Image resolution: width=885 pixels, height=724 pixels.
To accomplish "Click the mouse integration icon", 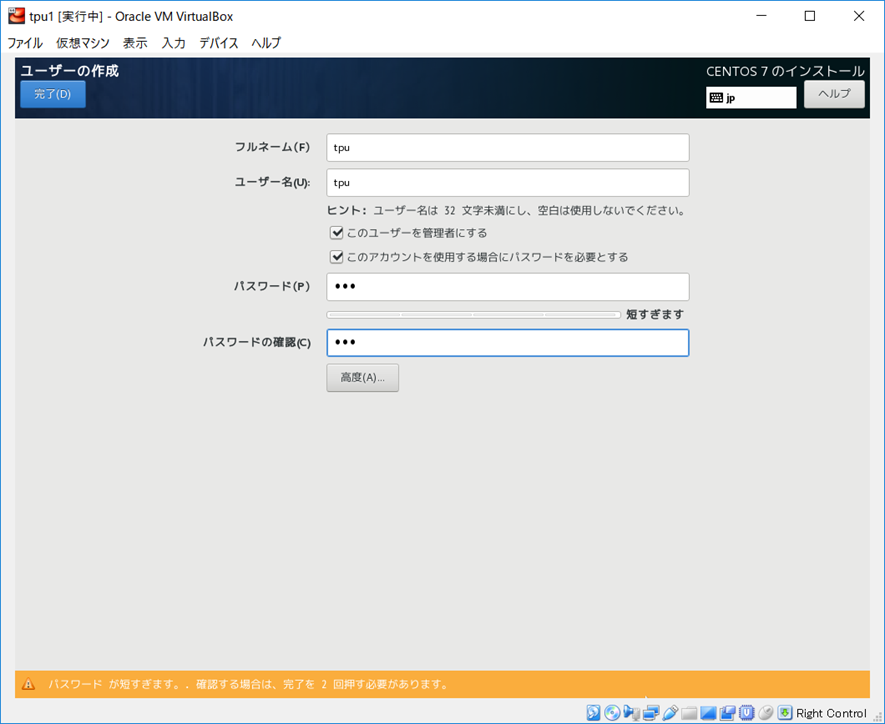I will (766, 713).
